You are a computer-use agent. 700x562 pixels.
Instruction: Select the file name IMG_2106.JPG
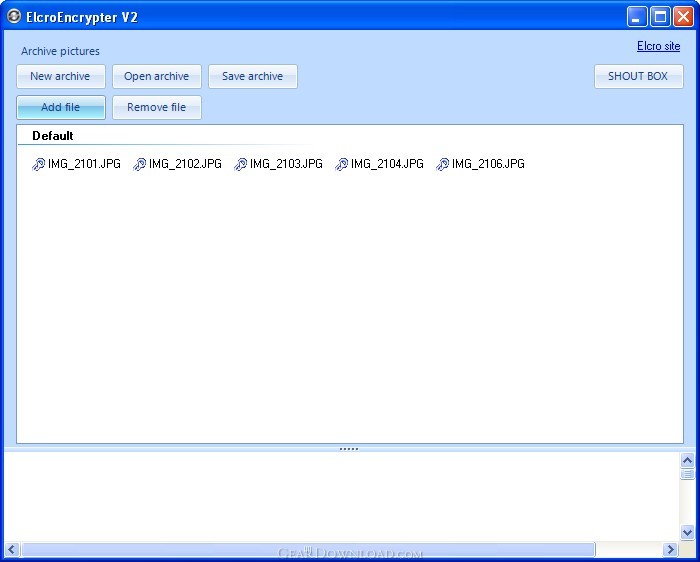tap(488, 164)
